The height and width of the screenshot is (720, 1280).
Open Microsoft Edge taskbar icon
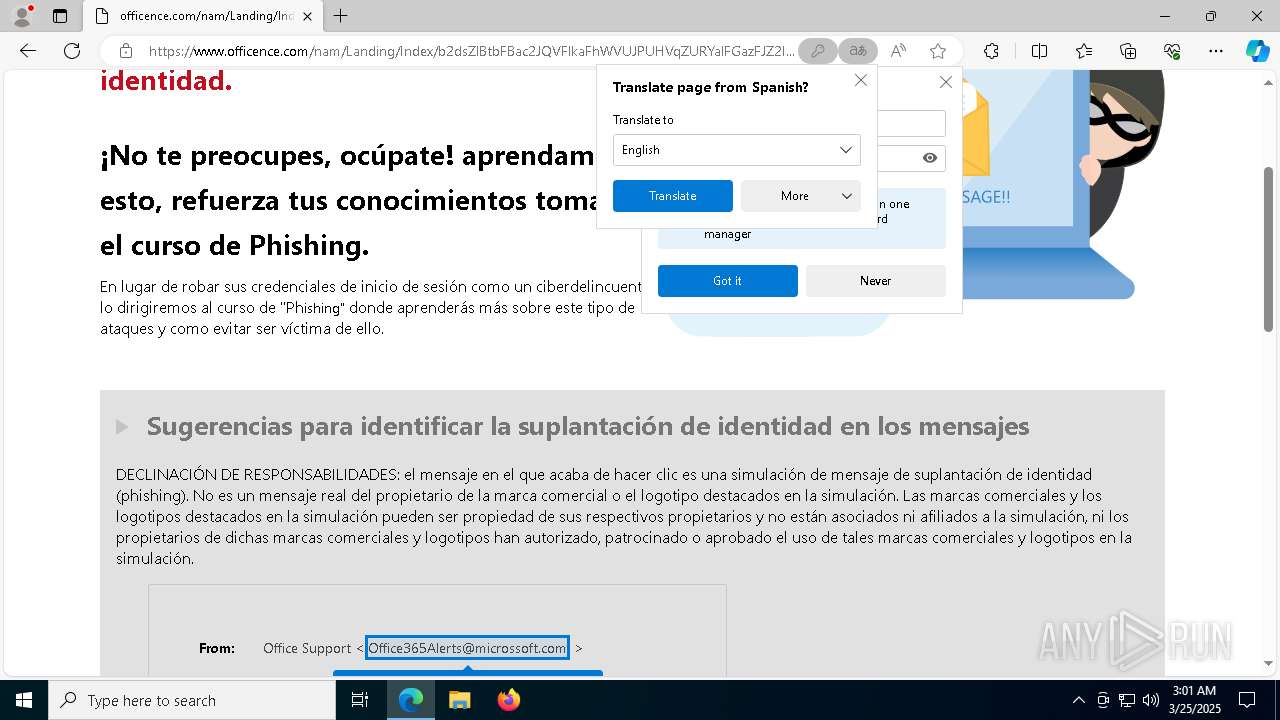tap(411, 700)
